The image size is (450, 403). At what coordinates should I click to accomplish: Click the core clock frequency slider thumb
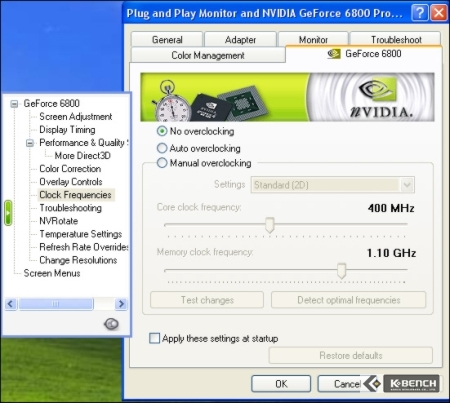270,225
